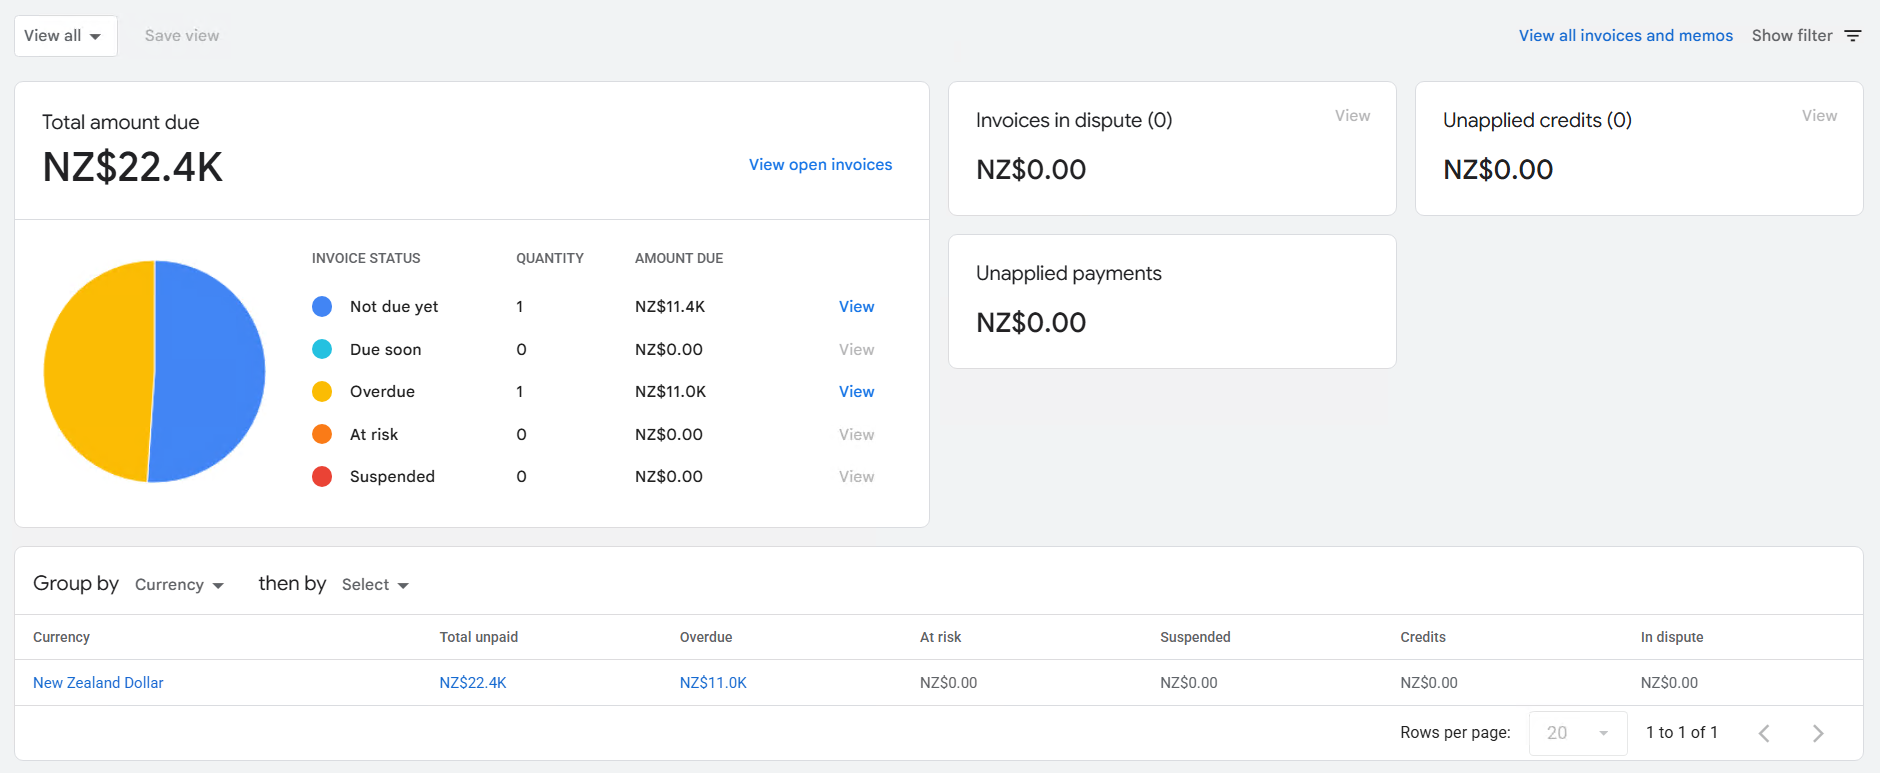Viewport: 1880px width, 773px height.
Task: View the Overdue invoices
Action: click(856, 392)
